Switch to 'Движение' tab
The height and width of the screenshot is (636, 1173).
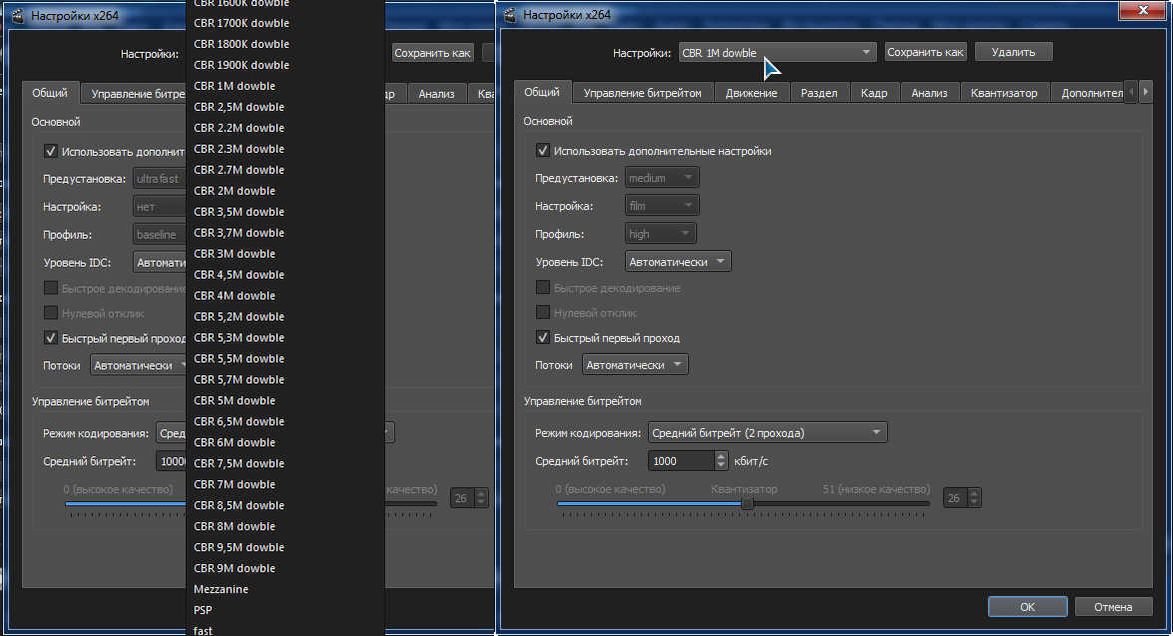coord(751,93)
